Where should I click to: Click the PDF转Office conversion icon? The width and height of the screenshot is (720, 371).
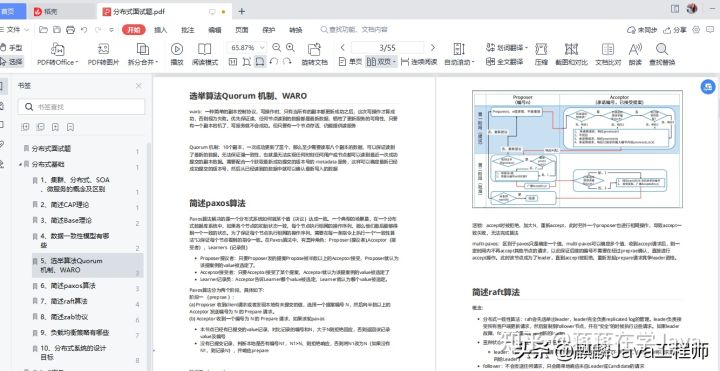[57, 50]
